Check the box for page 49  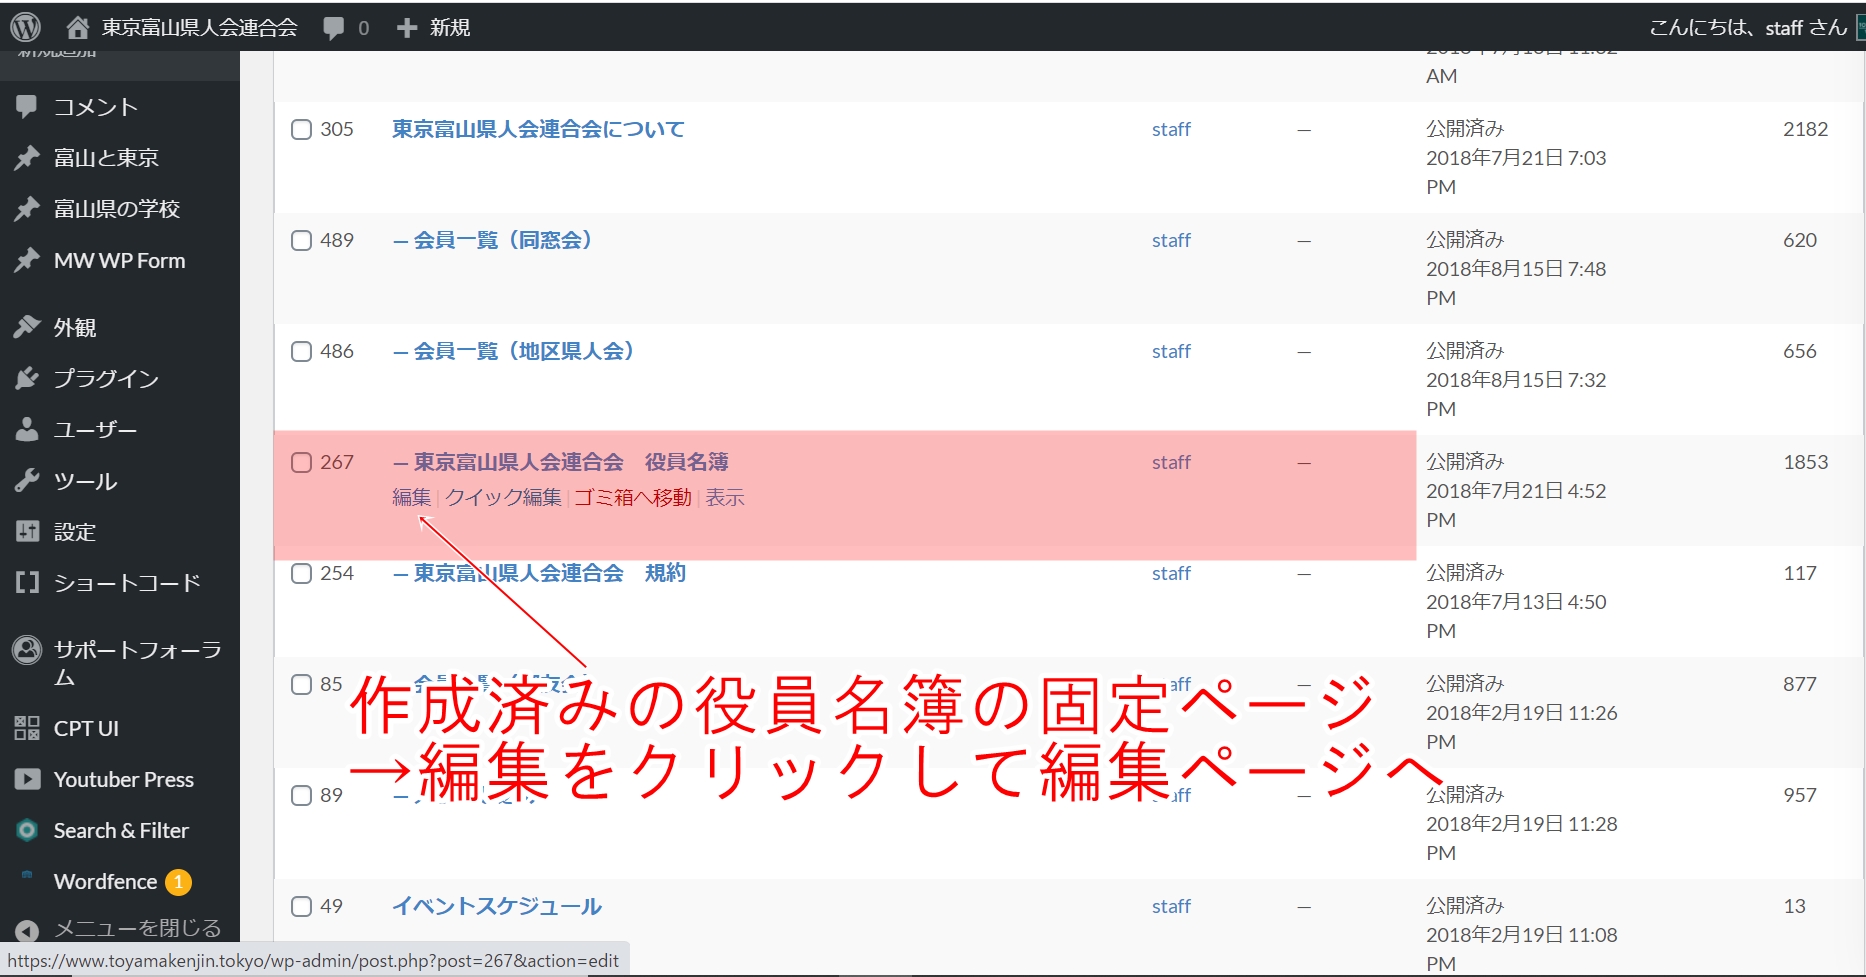[301, 906]
